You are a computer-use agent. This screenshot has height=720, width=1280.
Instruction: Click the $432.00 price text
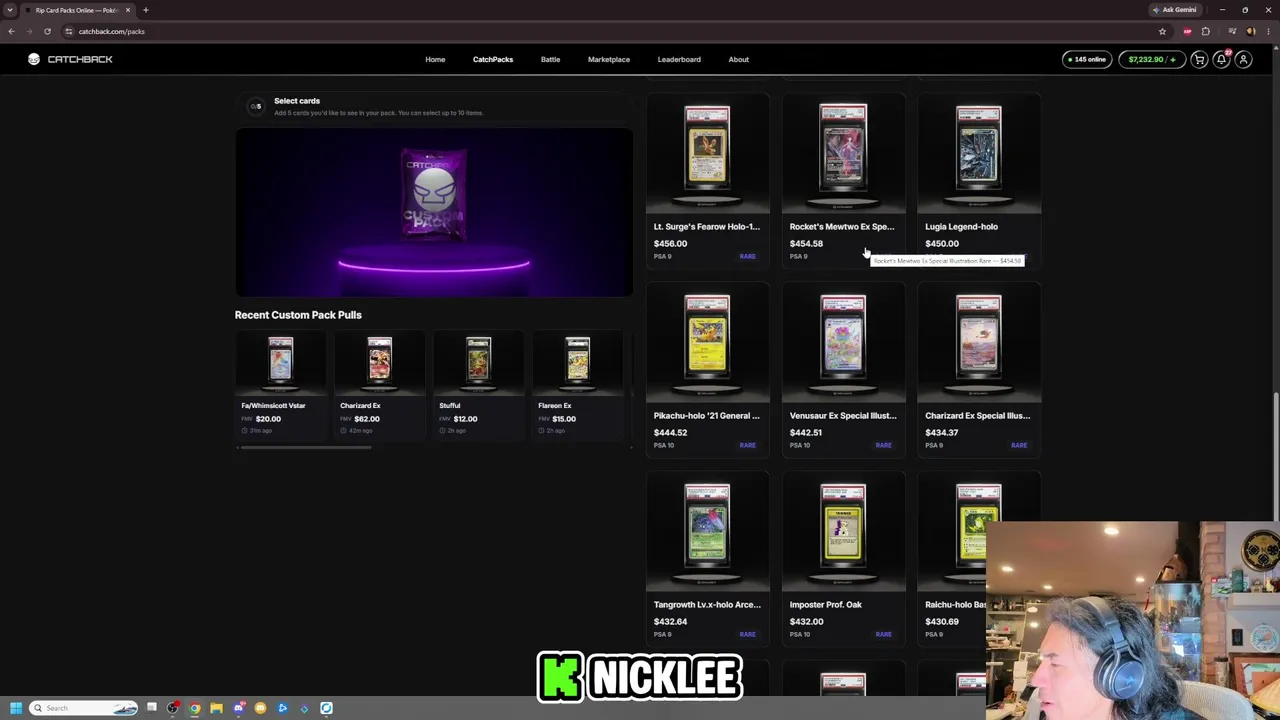[806, 621]
